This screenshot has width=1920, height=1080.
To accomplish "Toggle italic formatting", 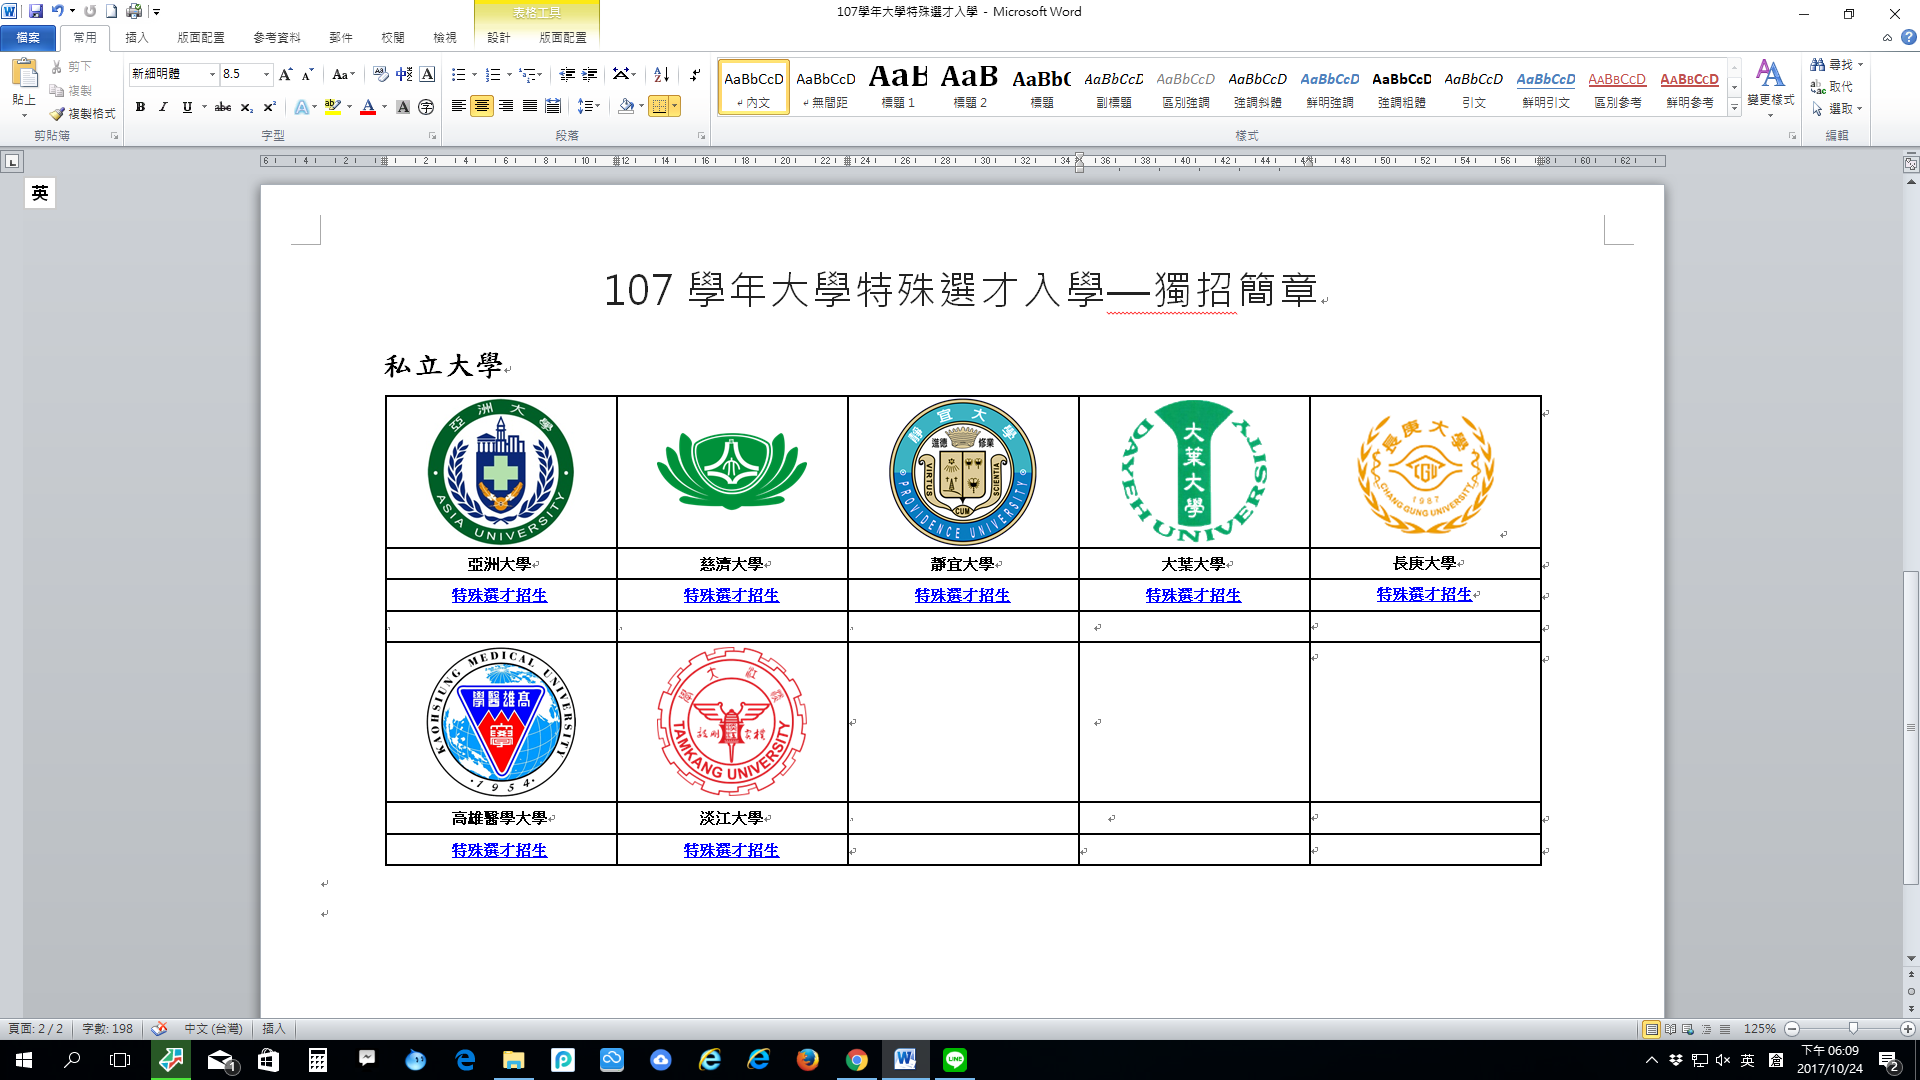I will (163, 107).
